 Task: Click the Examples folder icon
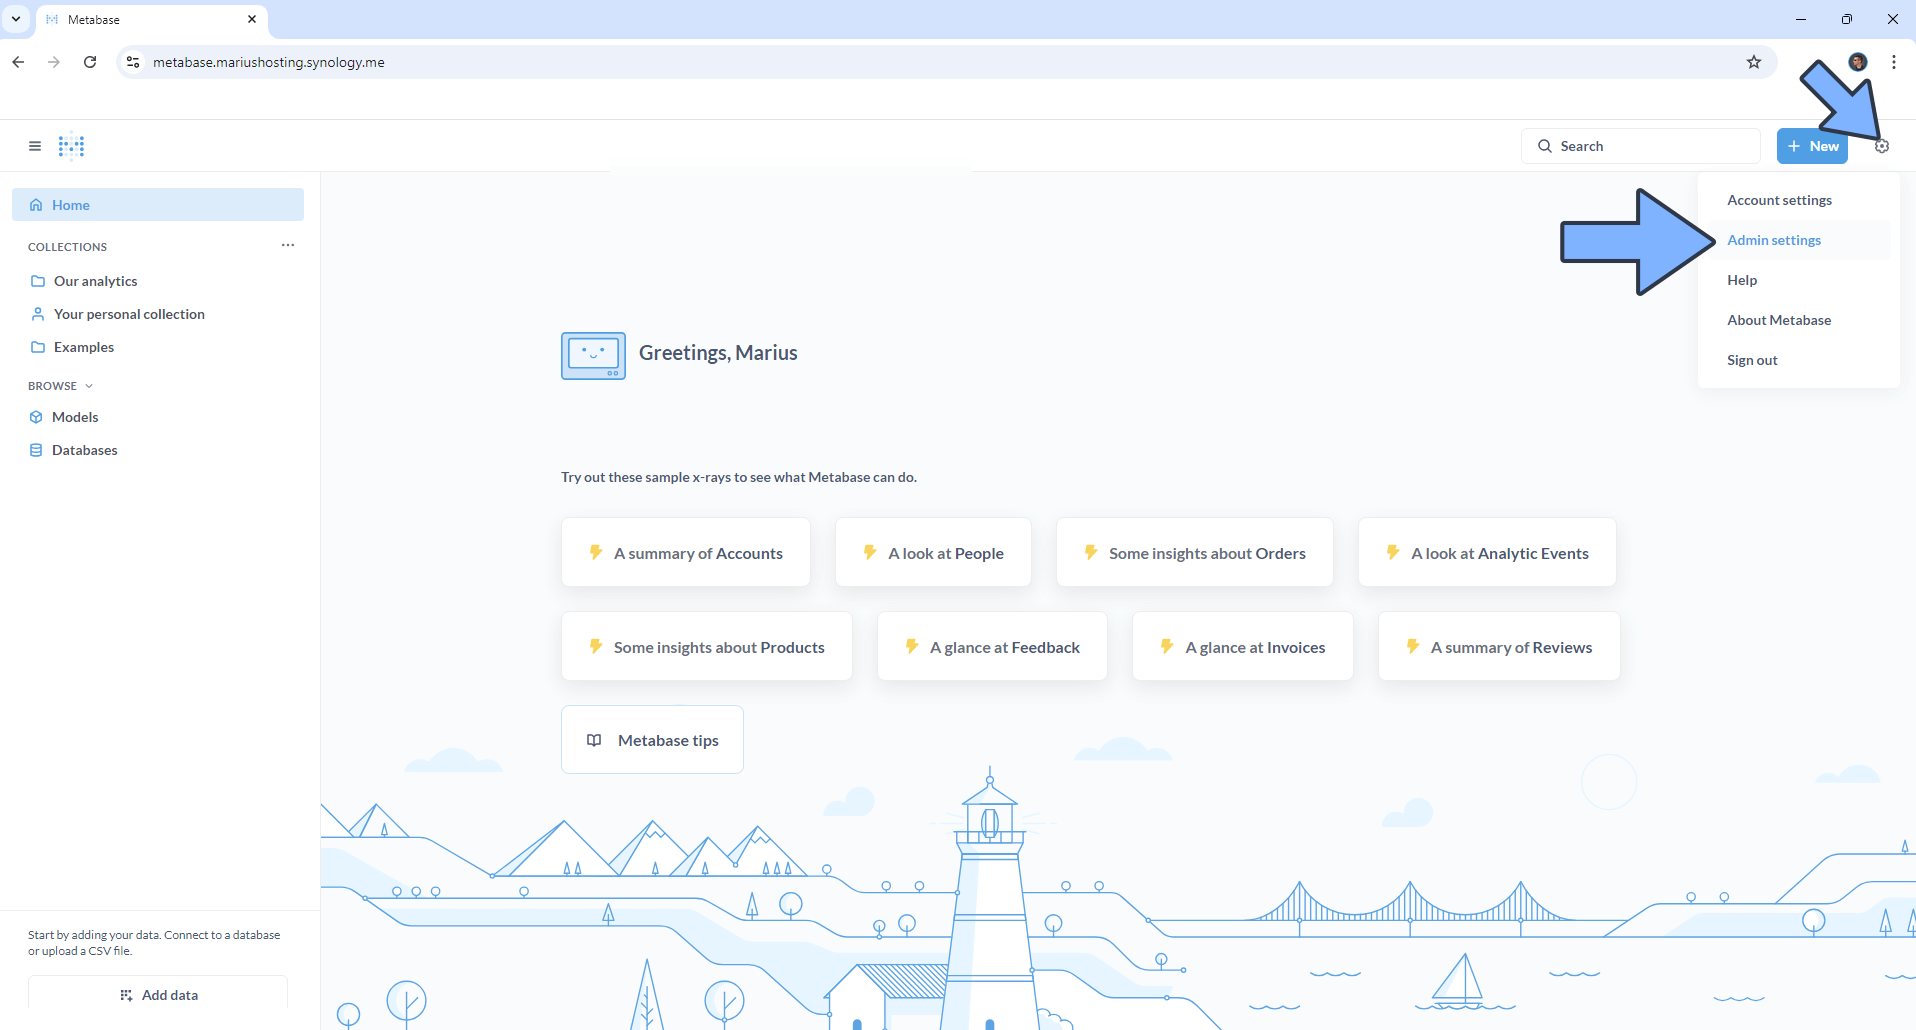(x=38, y=347)
